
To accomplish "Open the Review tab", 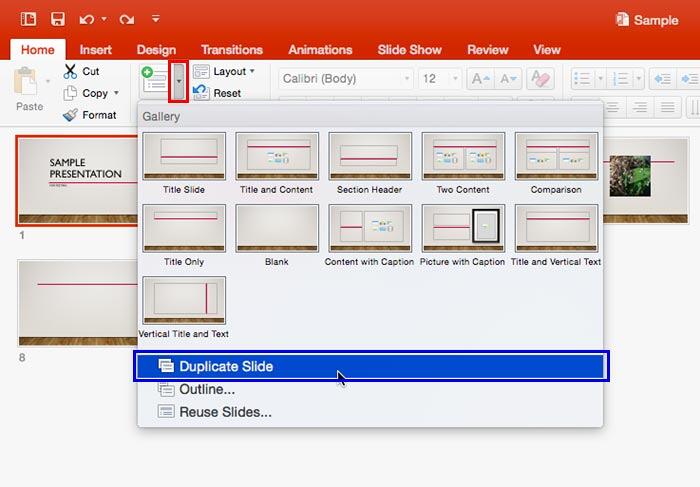I will [488, 50].
